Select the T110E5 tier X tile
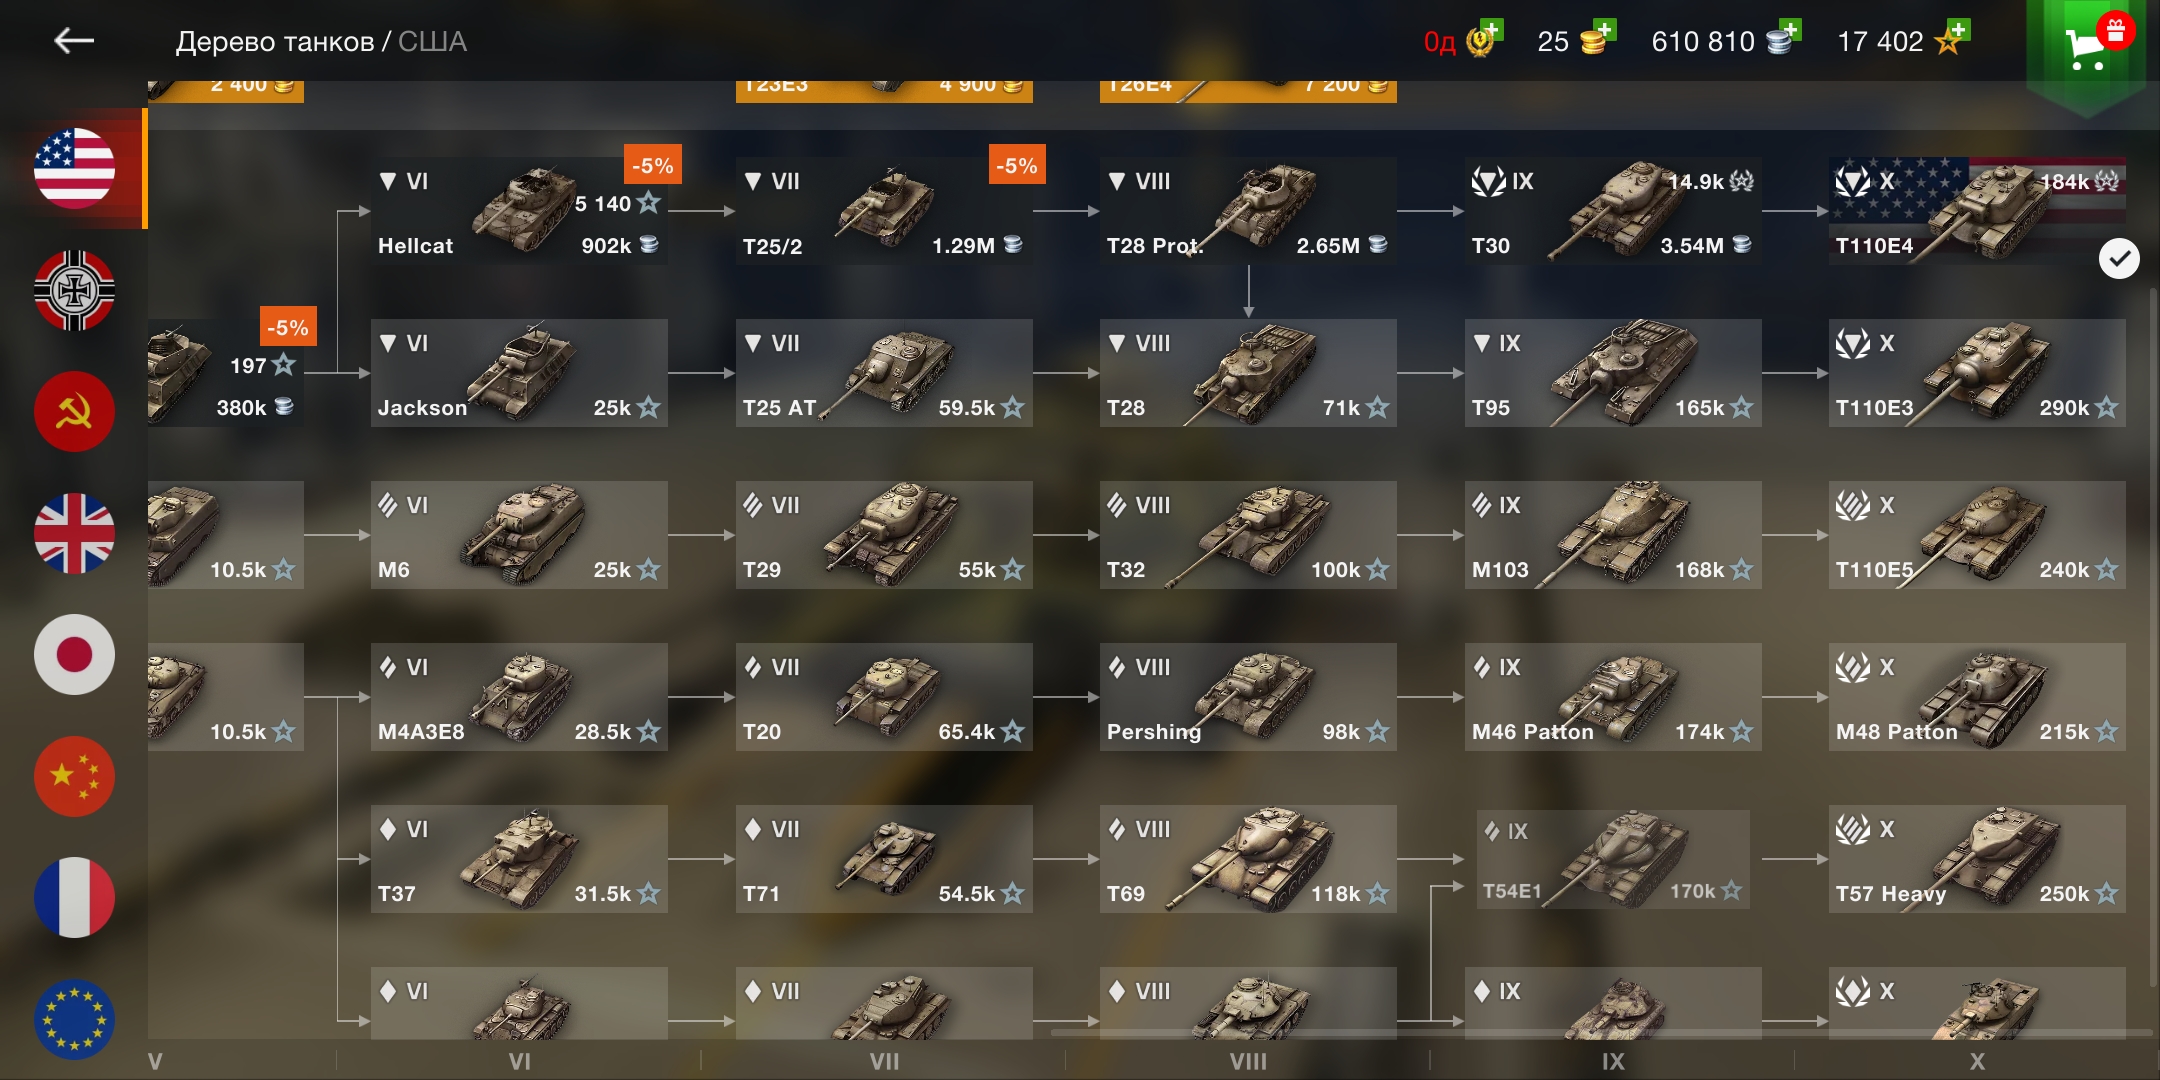This screenshot has height=1080, width=2160. coord(1977,535)
